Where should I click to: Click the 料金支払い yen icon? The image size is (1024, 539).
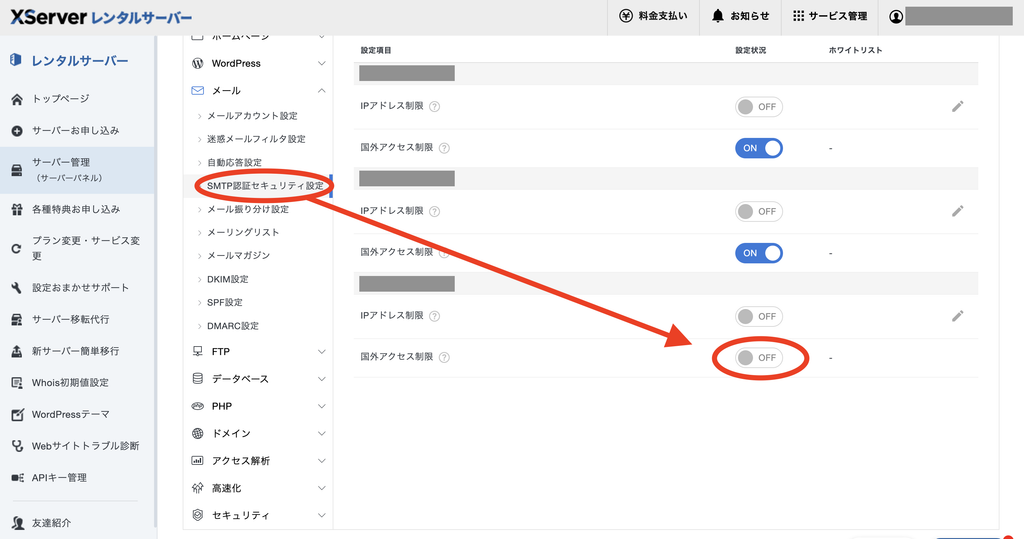626,16
